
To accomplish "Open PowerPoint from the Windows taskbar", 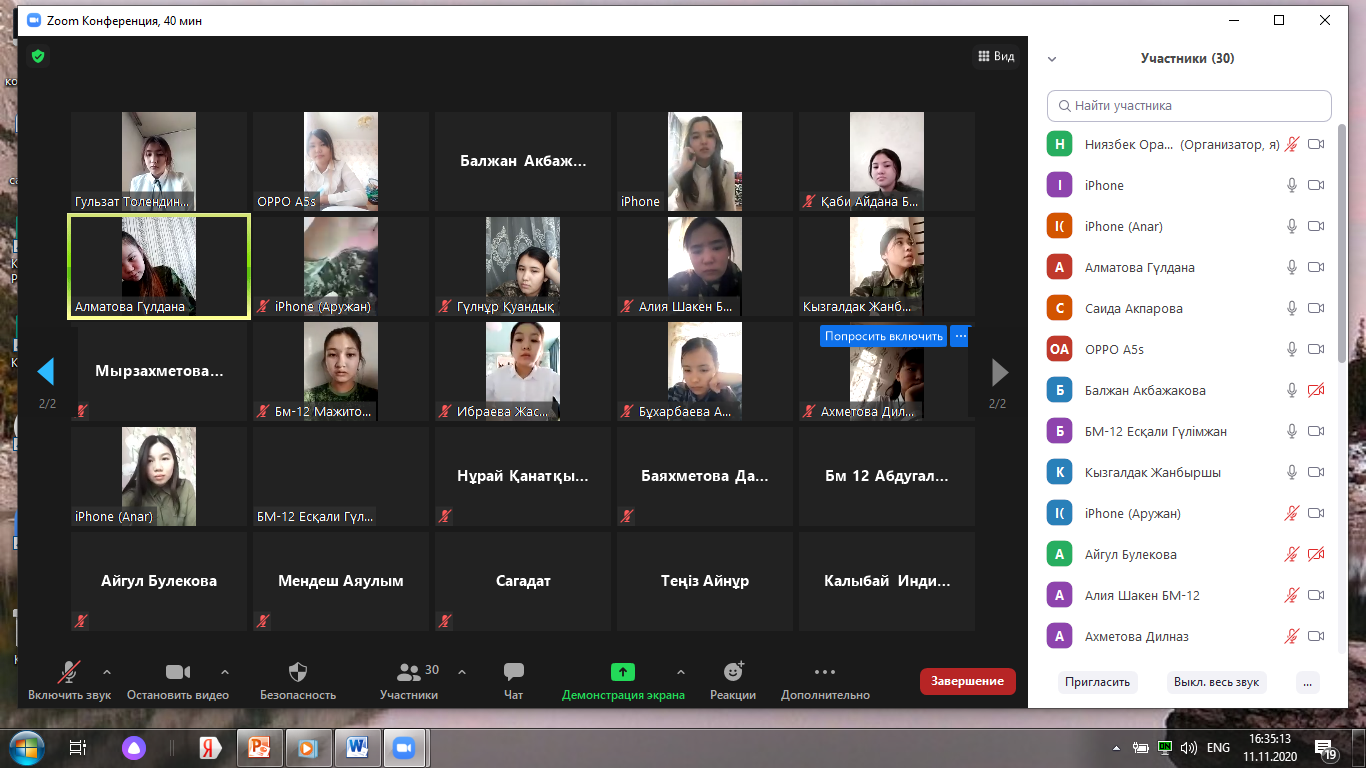I will click(259, 747).
